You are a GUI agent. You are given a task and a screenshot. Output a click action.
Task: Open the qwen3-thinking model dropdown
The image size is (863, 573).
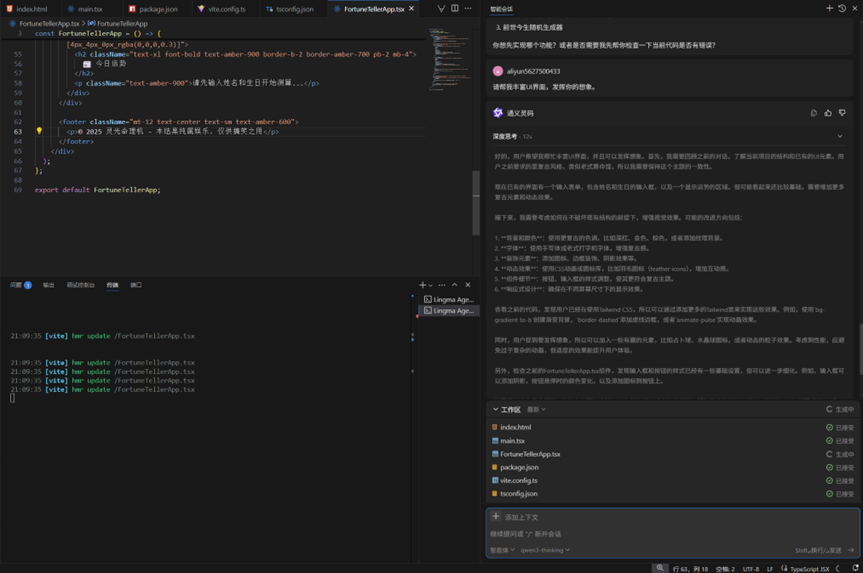coord(545,550)
